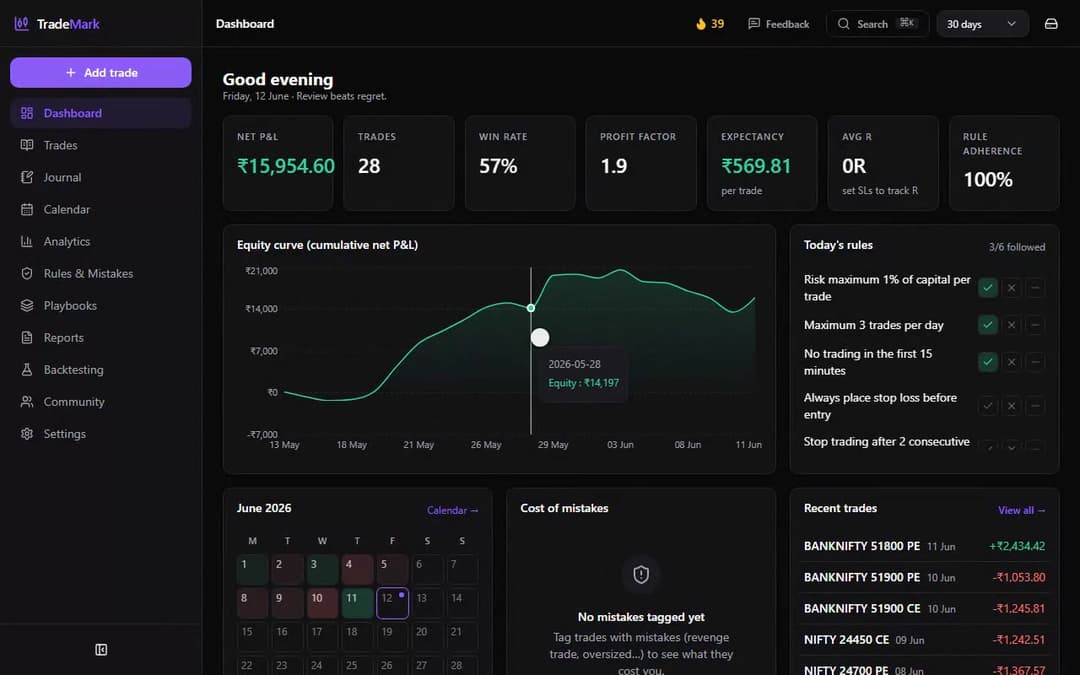Viewport: 1080px width, 675px height.
Task: Open Reports in sidebar
Action: pyautogui.click(x=101, y=338)
